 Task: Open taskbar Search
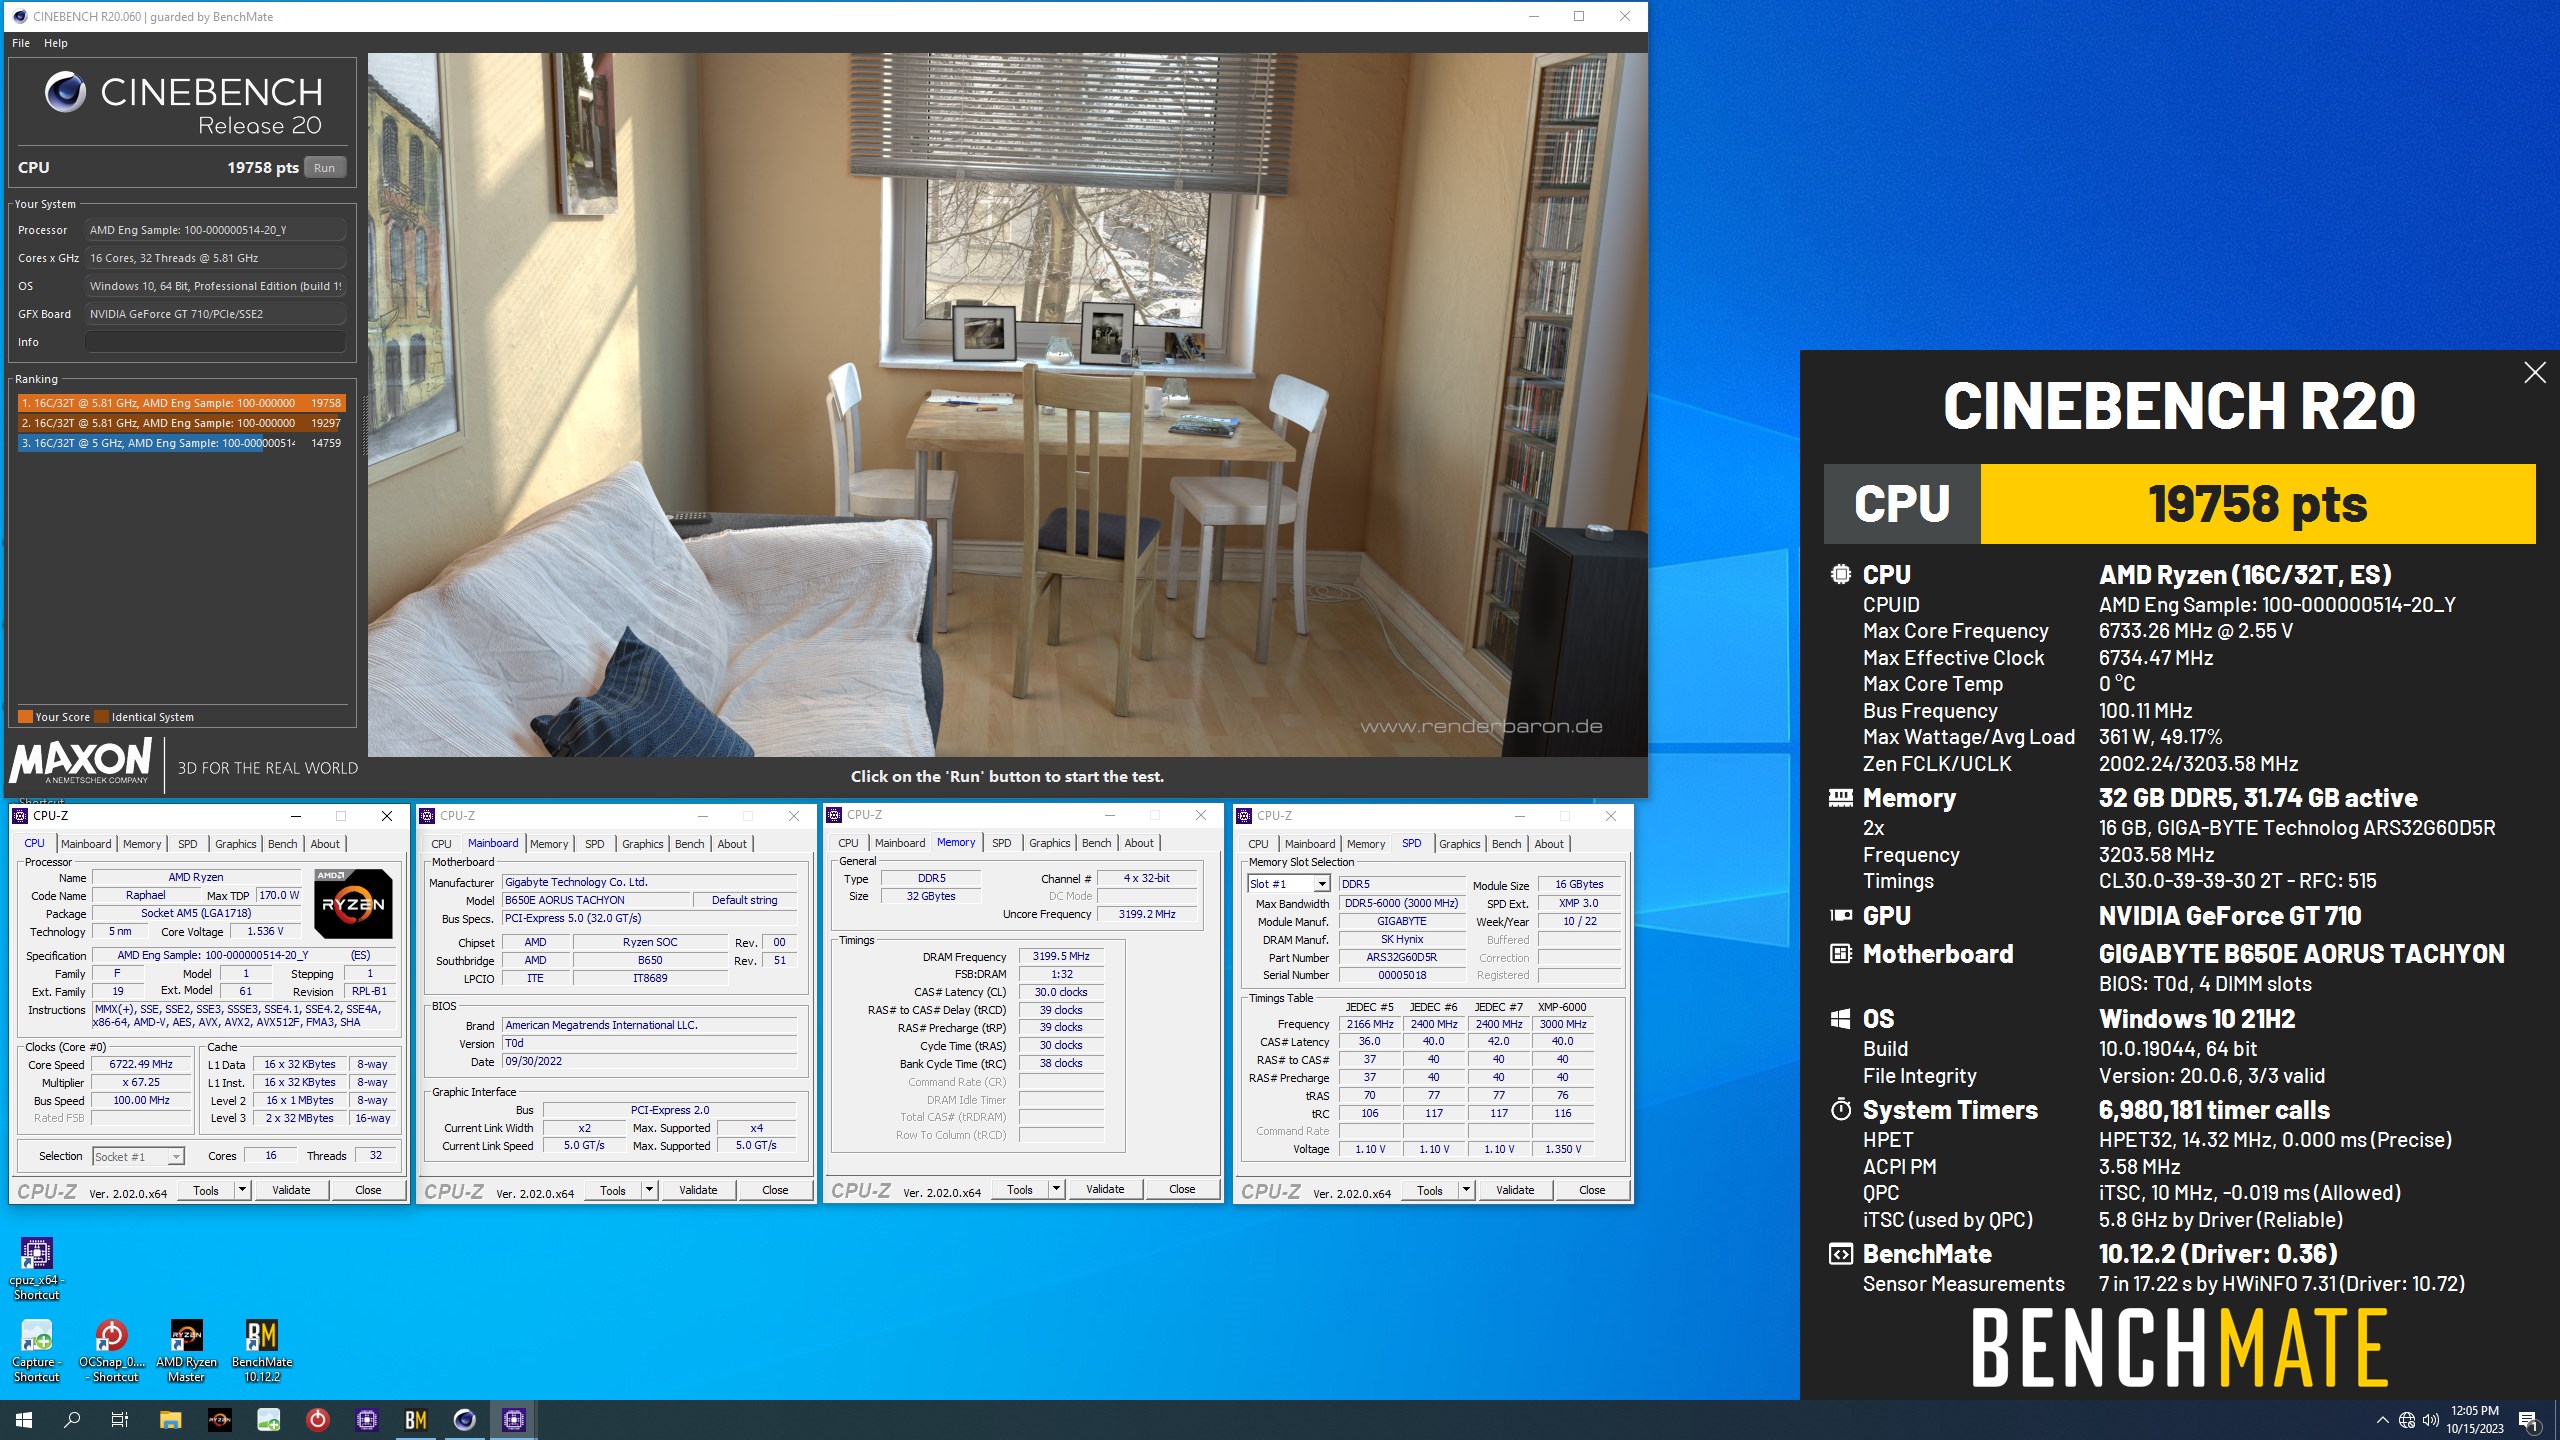(72, 1420)
